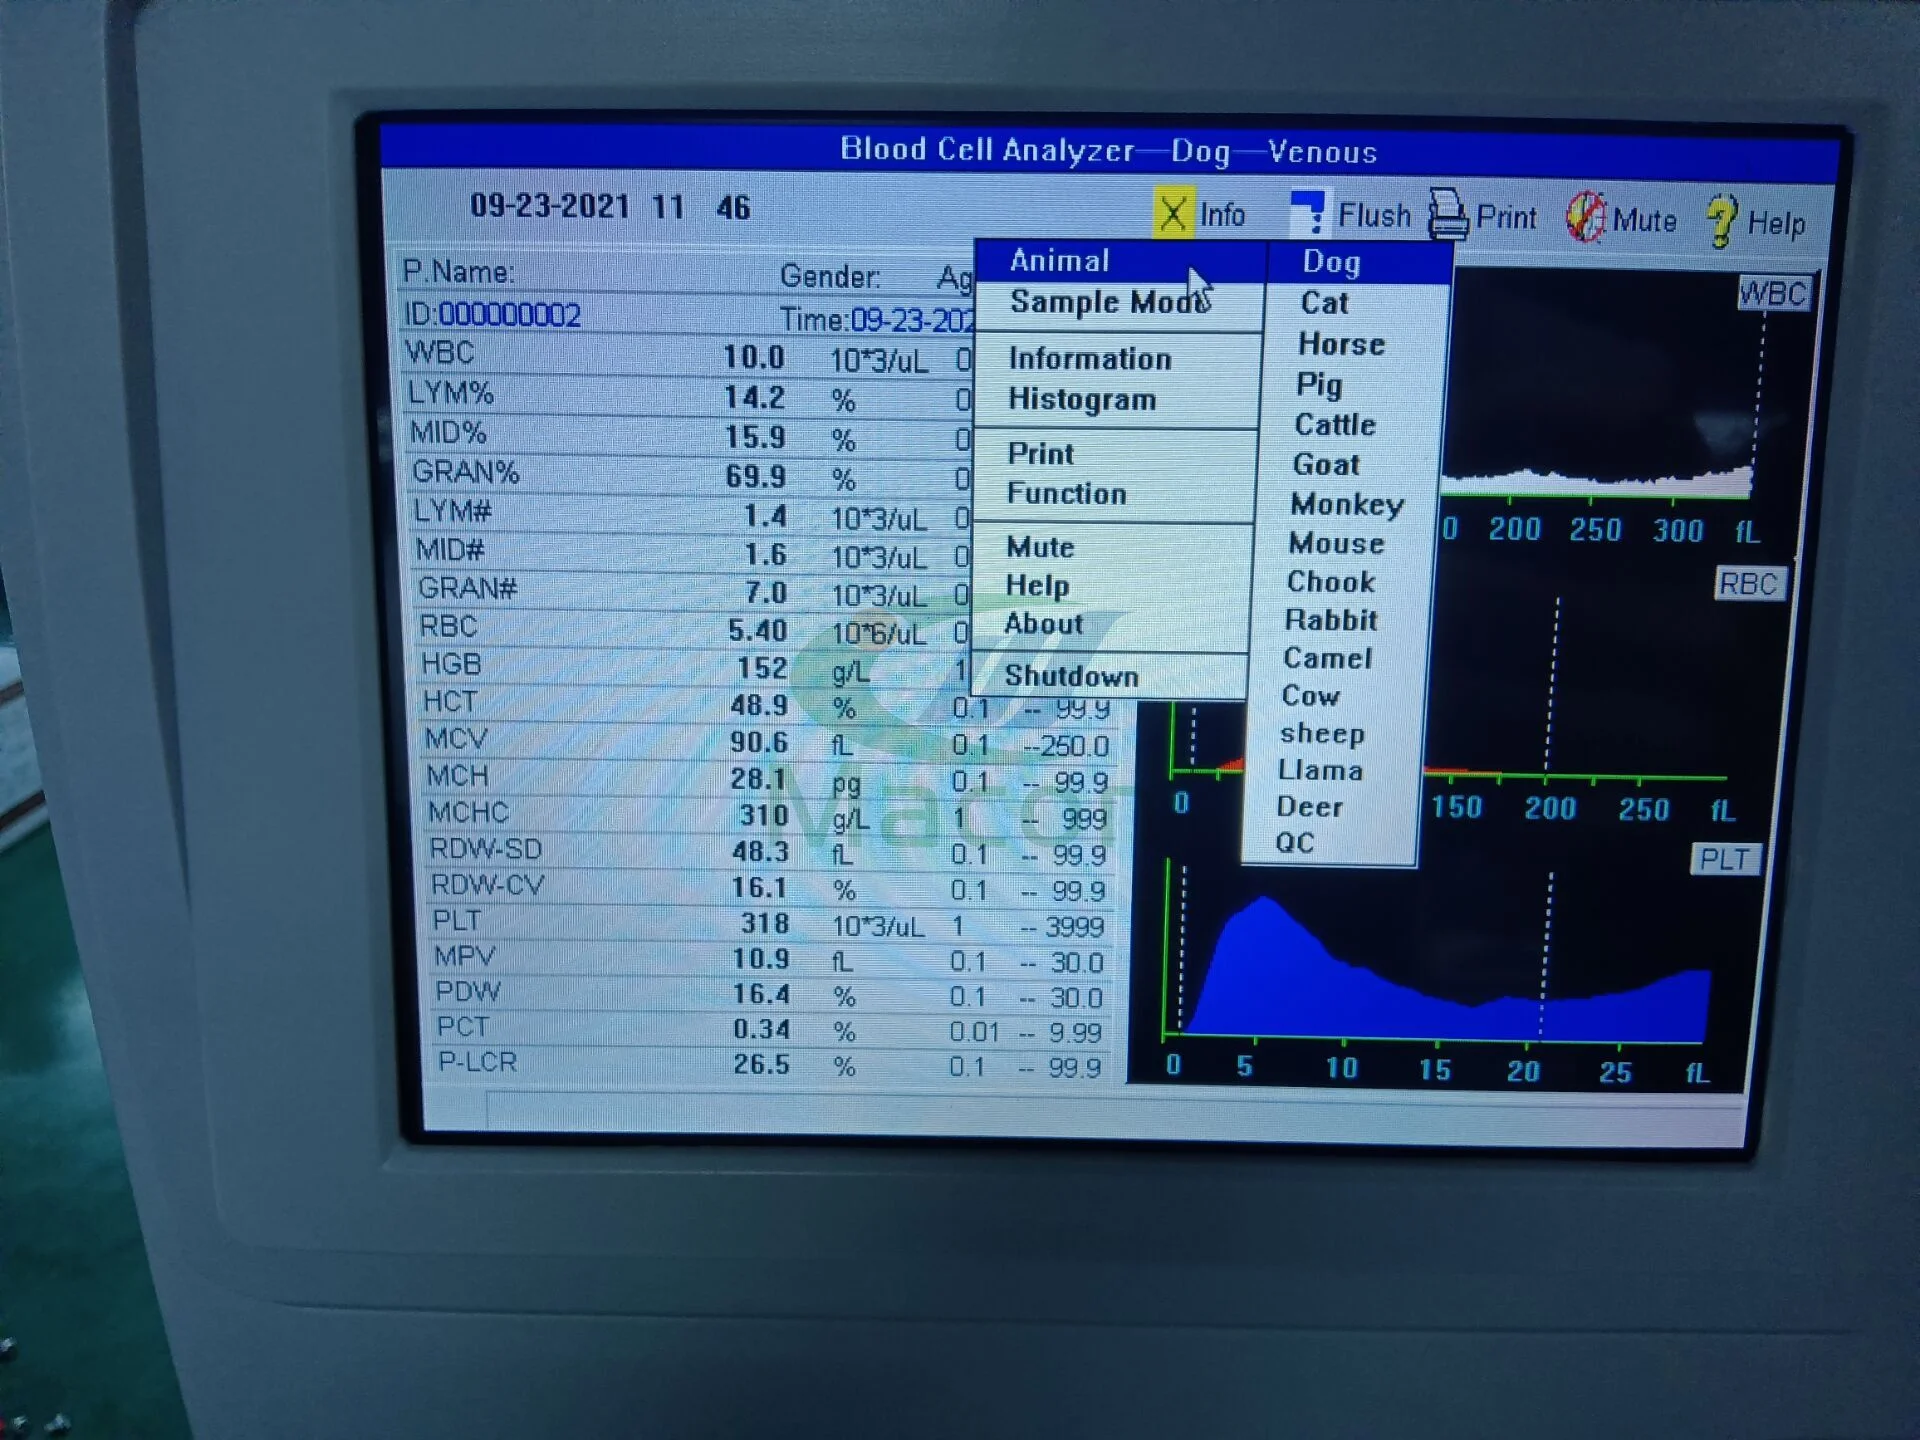1920x1440 pixels.
Task: Click the printer Print icon
Action: 1447,216
